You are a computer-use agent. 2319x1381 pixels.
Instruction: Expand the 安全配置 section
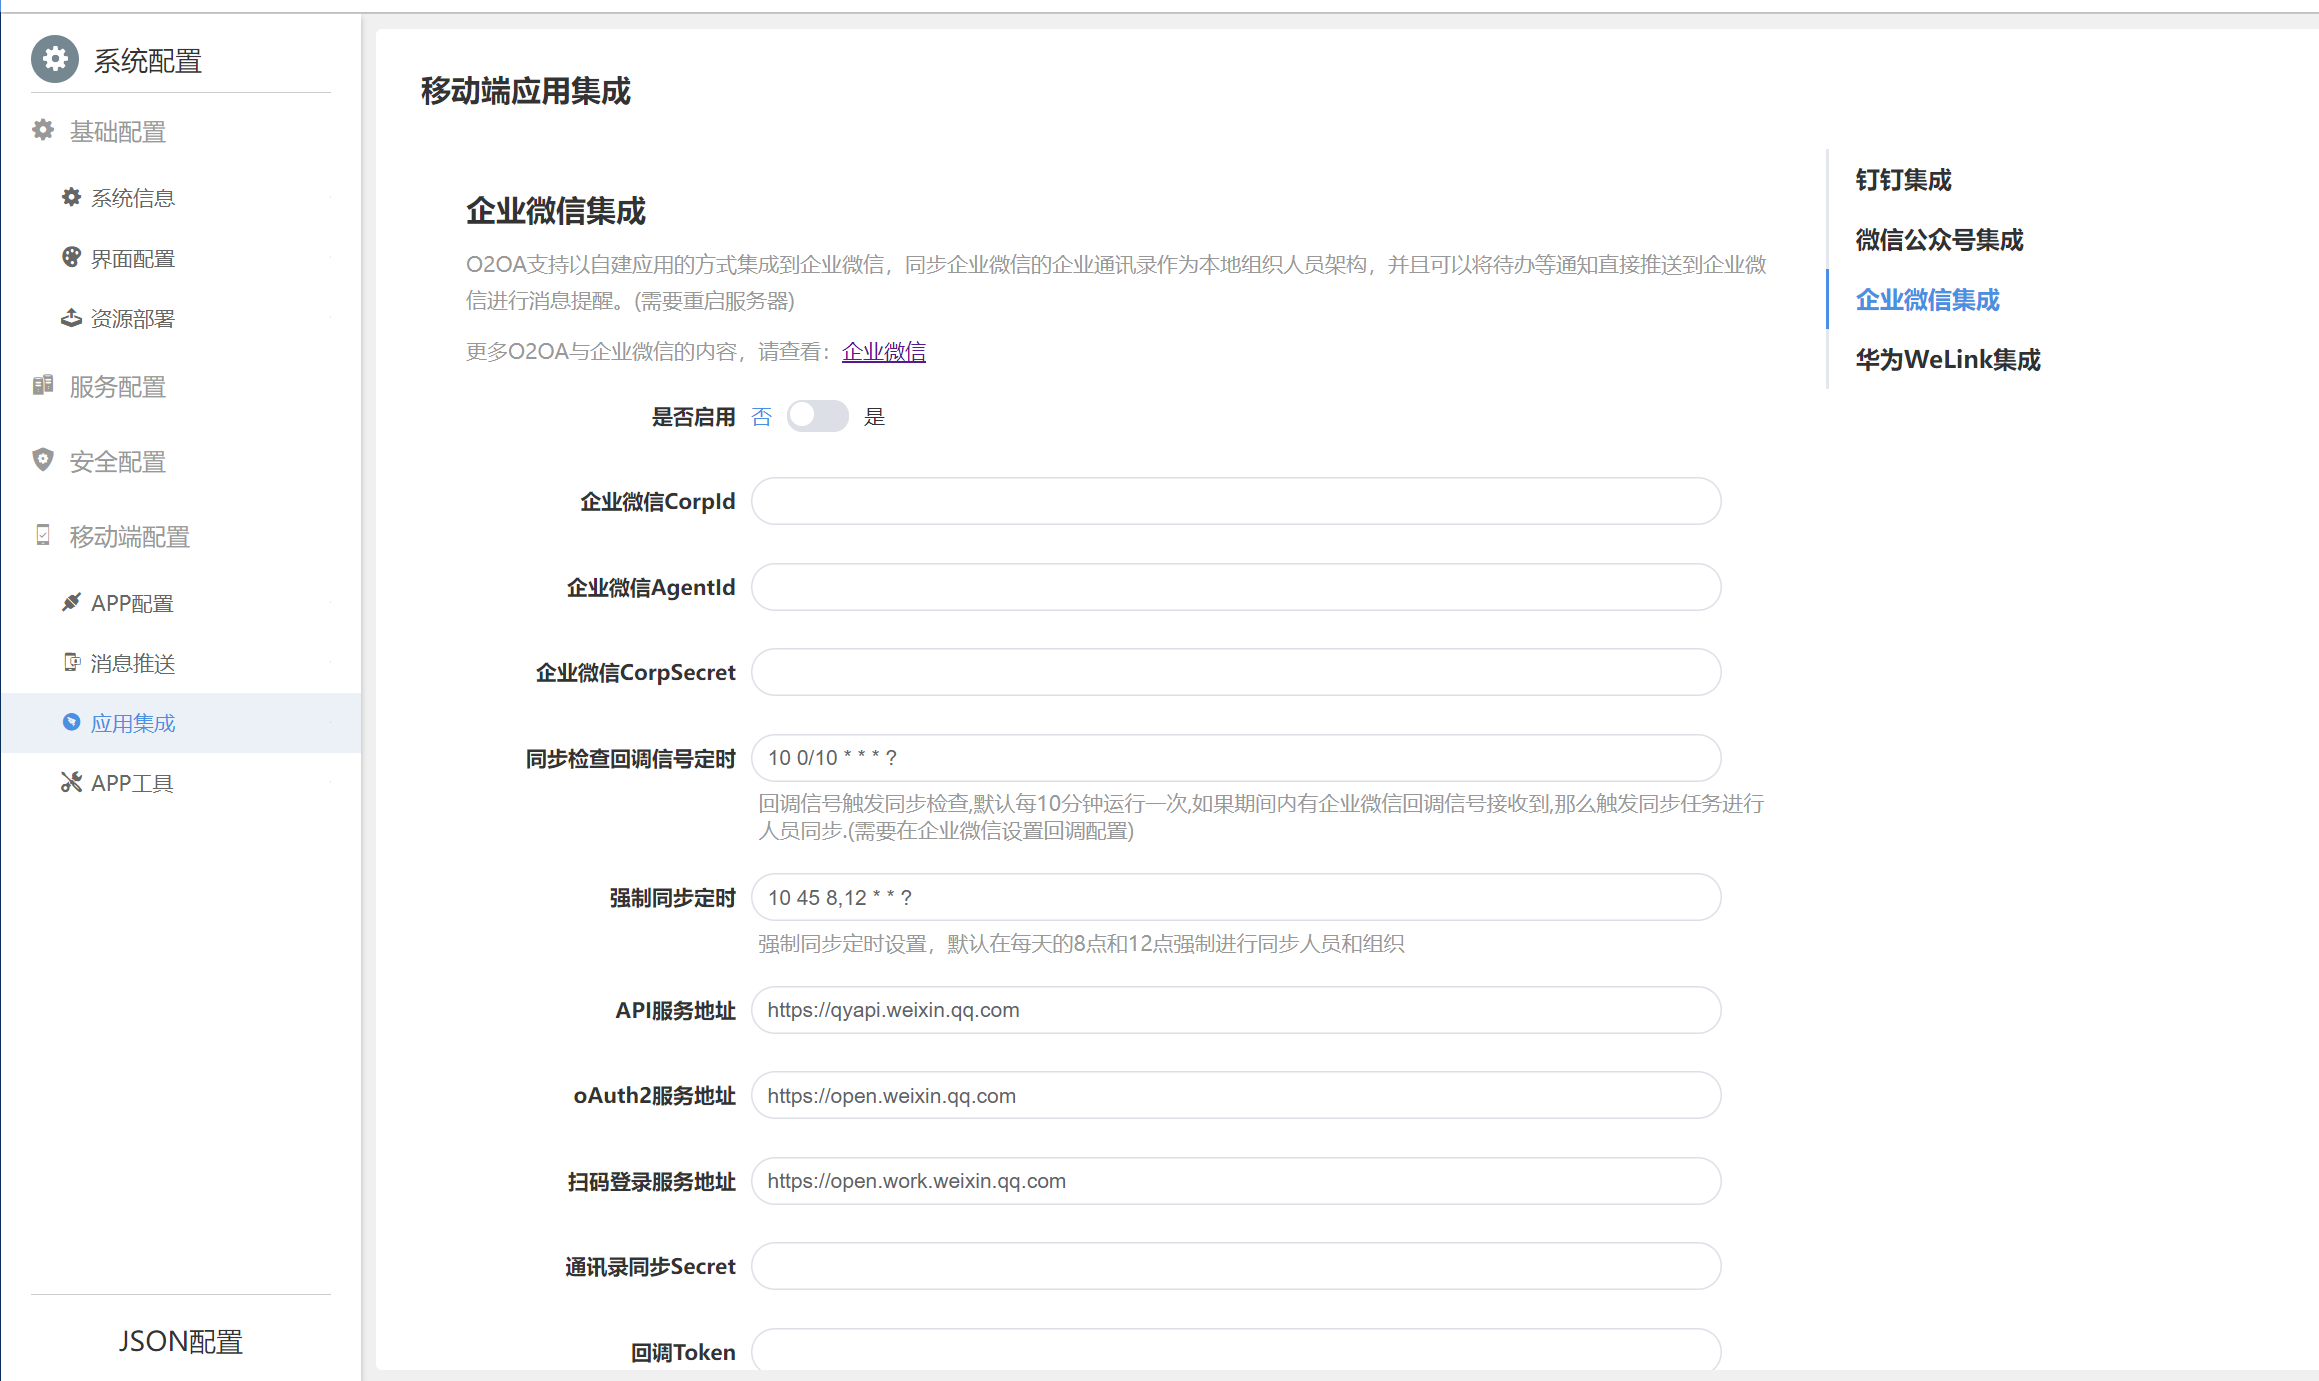[x=117, y=462]
